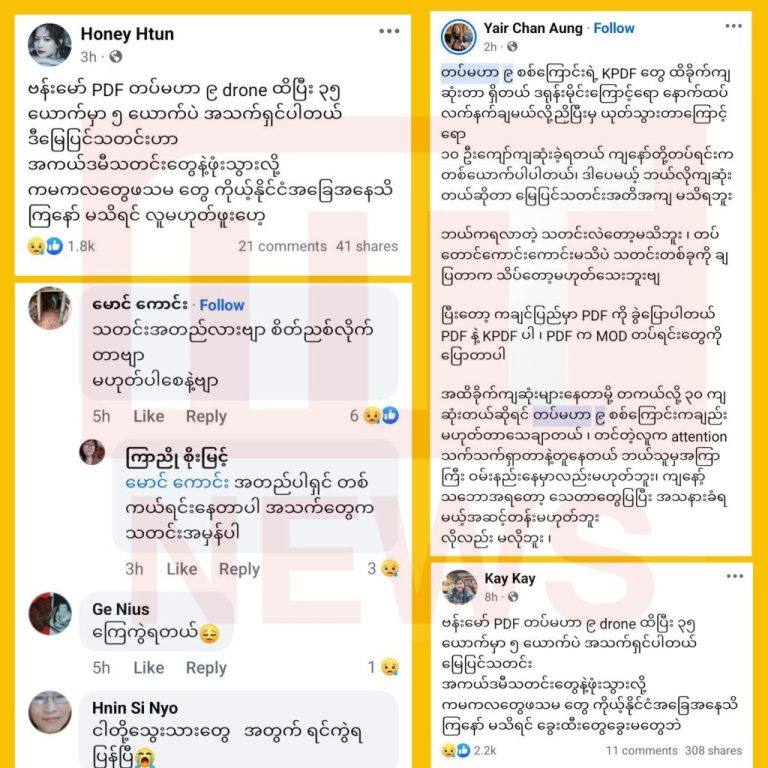Open Hnin Si Nyo's profile name

click(135, 708)
